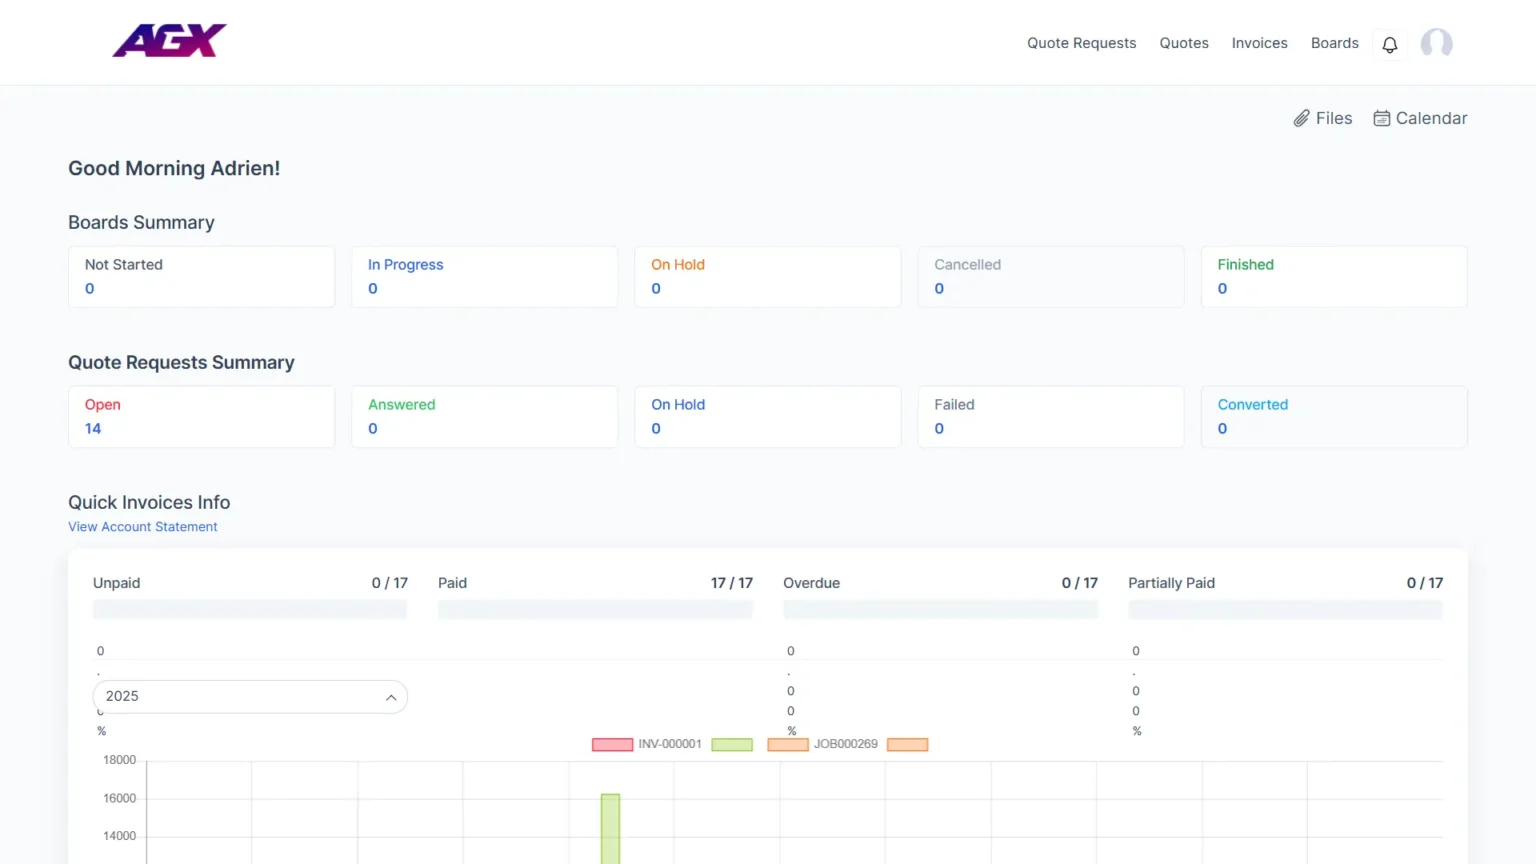Open the Finished boards summary card
The width and height of the screenshot is (1536, 864).
click(x=1333, y=277)
